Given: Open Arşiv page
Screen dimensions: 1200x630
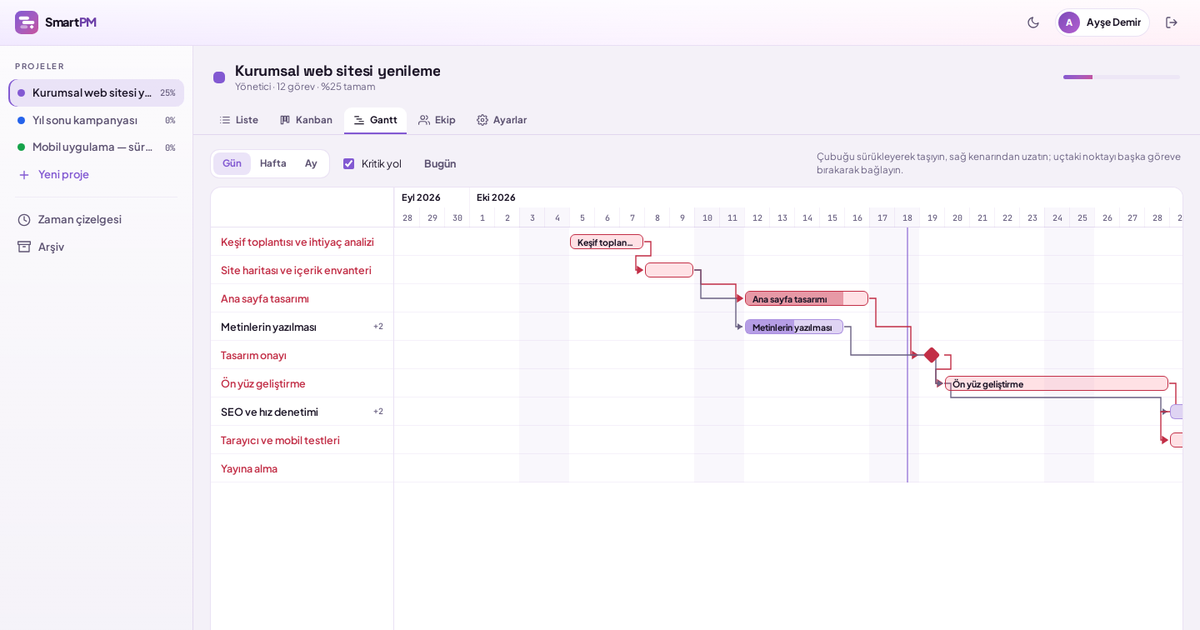Looking at the screenshot, I should [96, 246].
